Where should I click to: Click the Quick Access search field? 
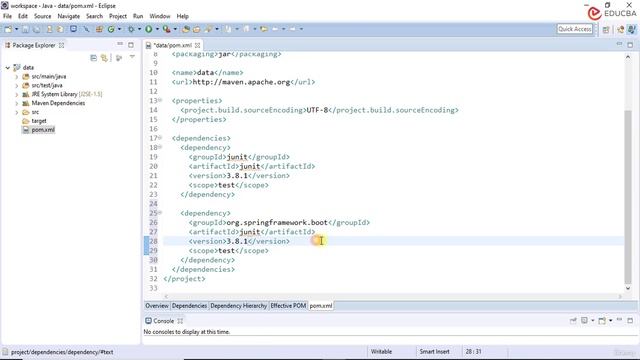coord(575,29)
